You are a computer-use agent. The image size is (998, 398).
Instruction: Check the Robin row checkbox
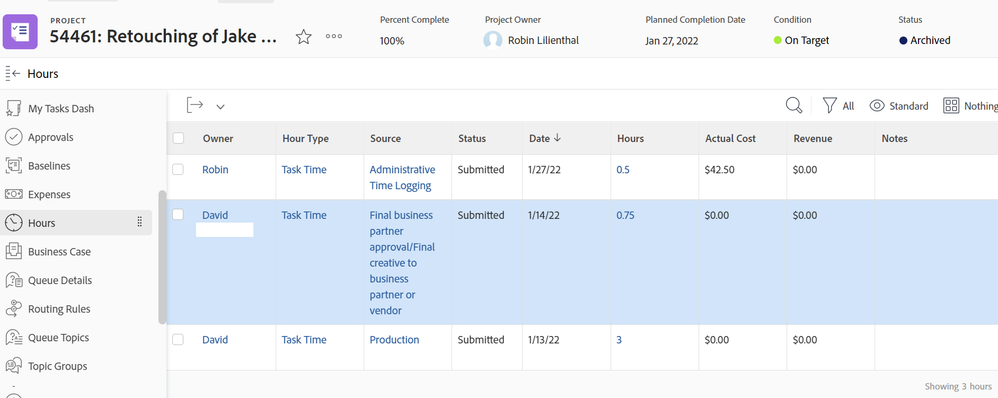(x=178, y=169)
